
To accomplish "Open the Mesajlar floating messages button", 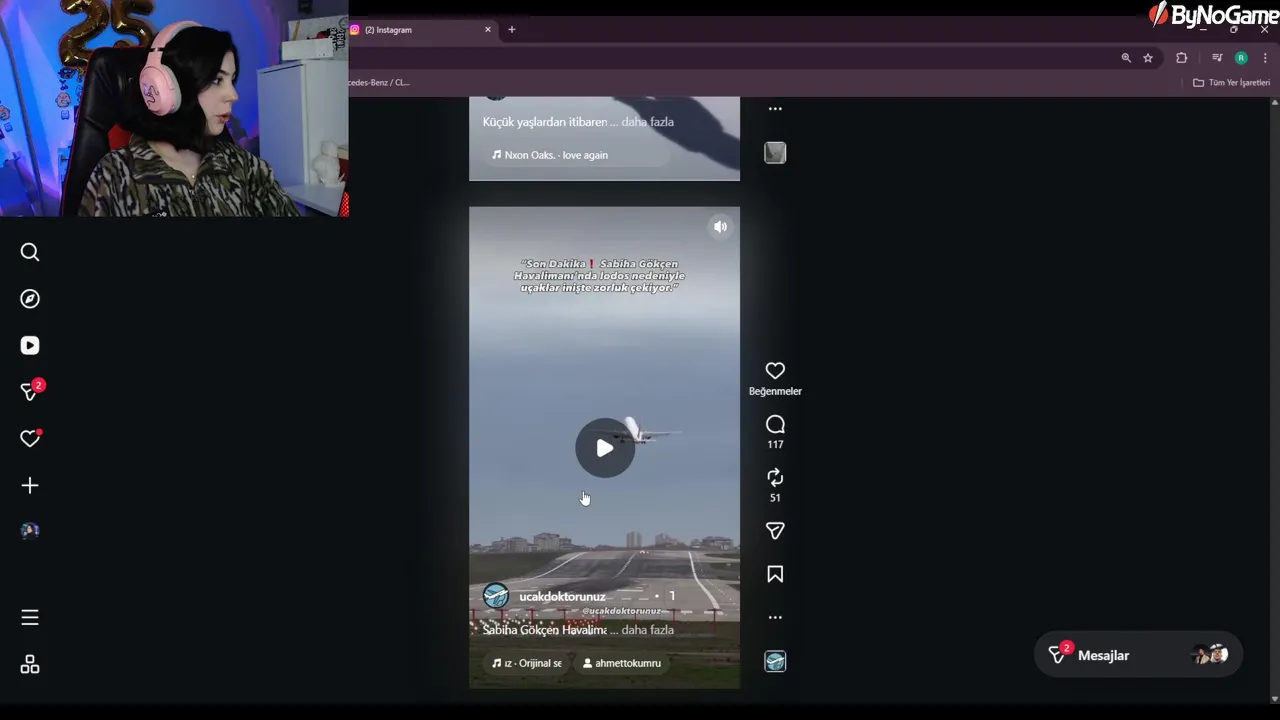I will coord(1138,655).
